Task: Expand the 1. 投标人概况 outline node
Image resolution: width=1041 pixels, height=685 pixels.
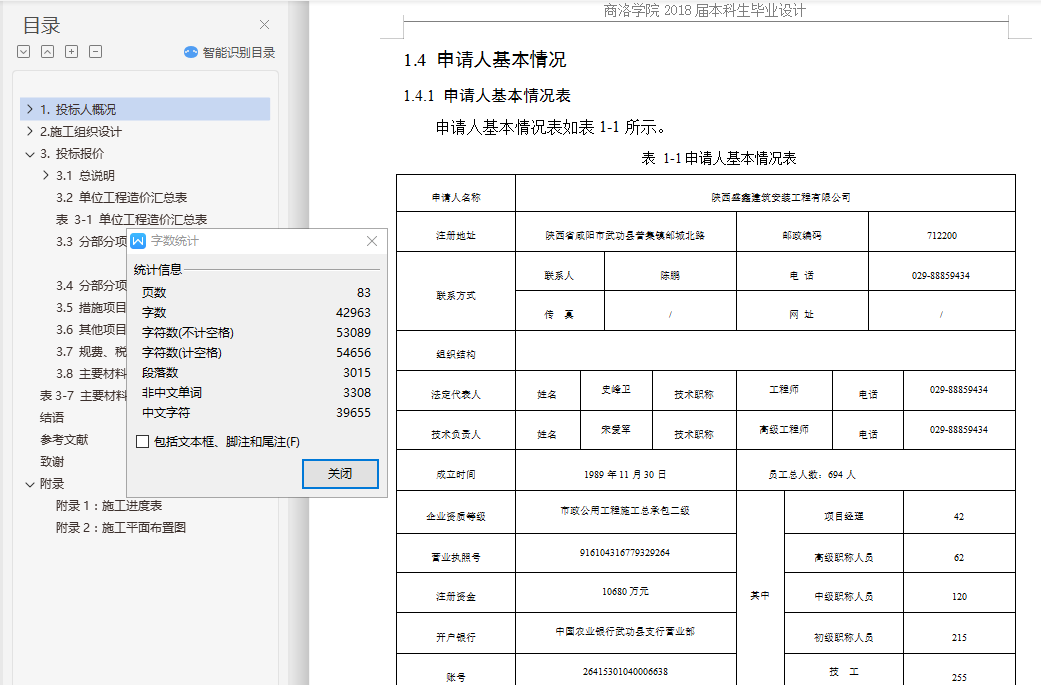Action: point(29,109)
